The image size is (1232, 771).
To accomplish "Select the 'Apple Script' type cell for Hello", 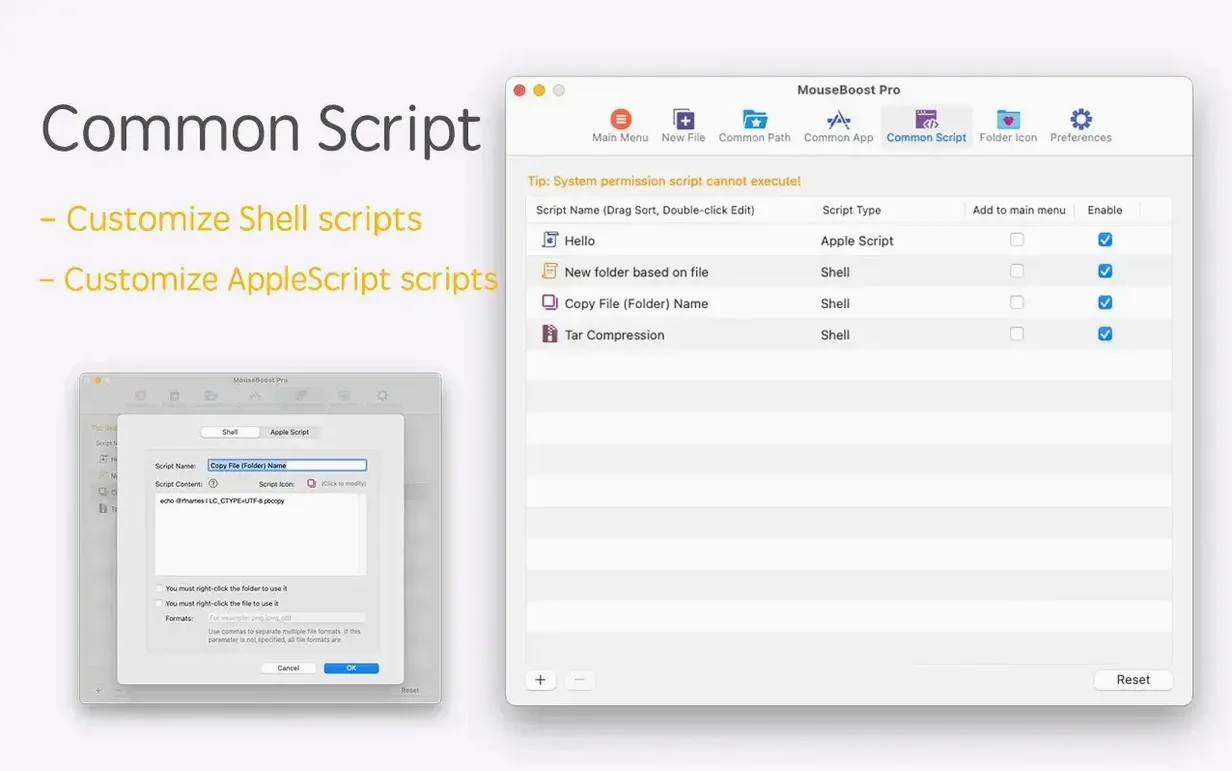I will click(x=857, y=241).
